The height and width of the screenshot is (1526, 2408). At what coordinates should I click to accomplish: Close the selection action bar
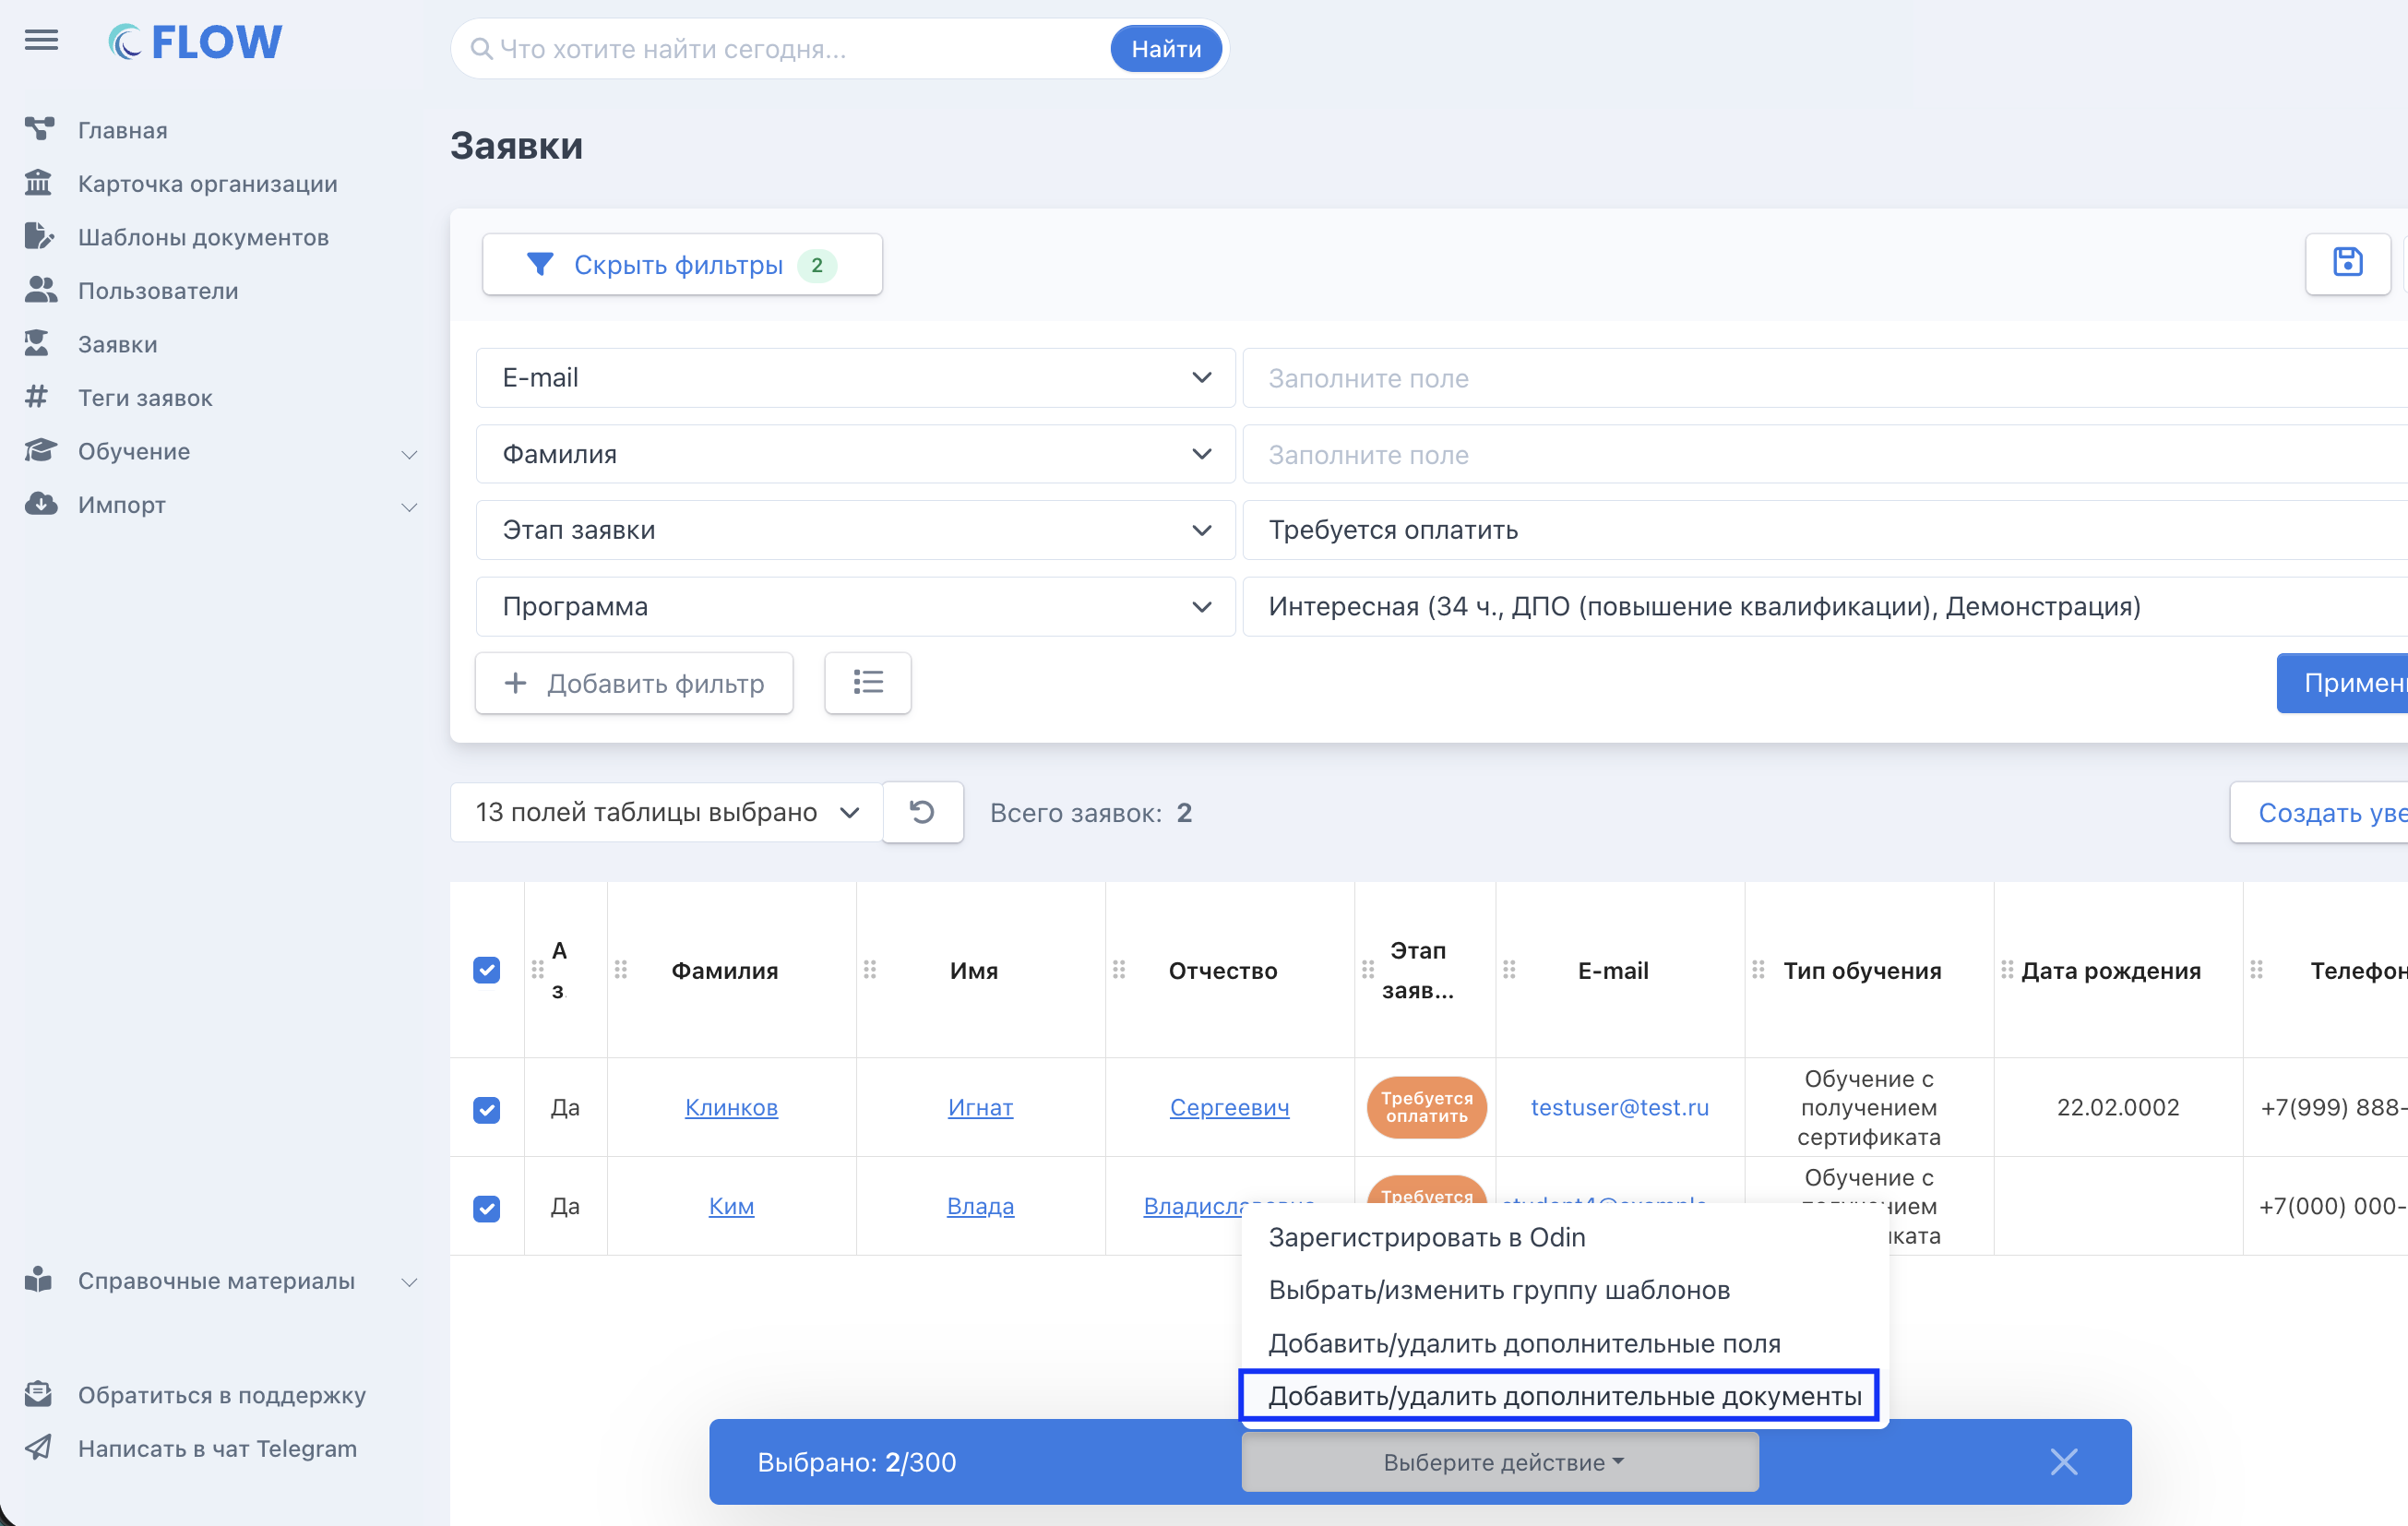coord(2064,1462)
